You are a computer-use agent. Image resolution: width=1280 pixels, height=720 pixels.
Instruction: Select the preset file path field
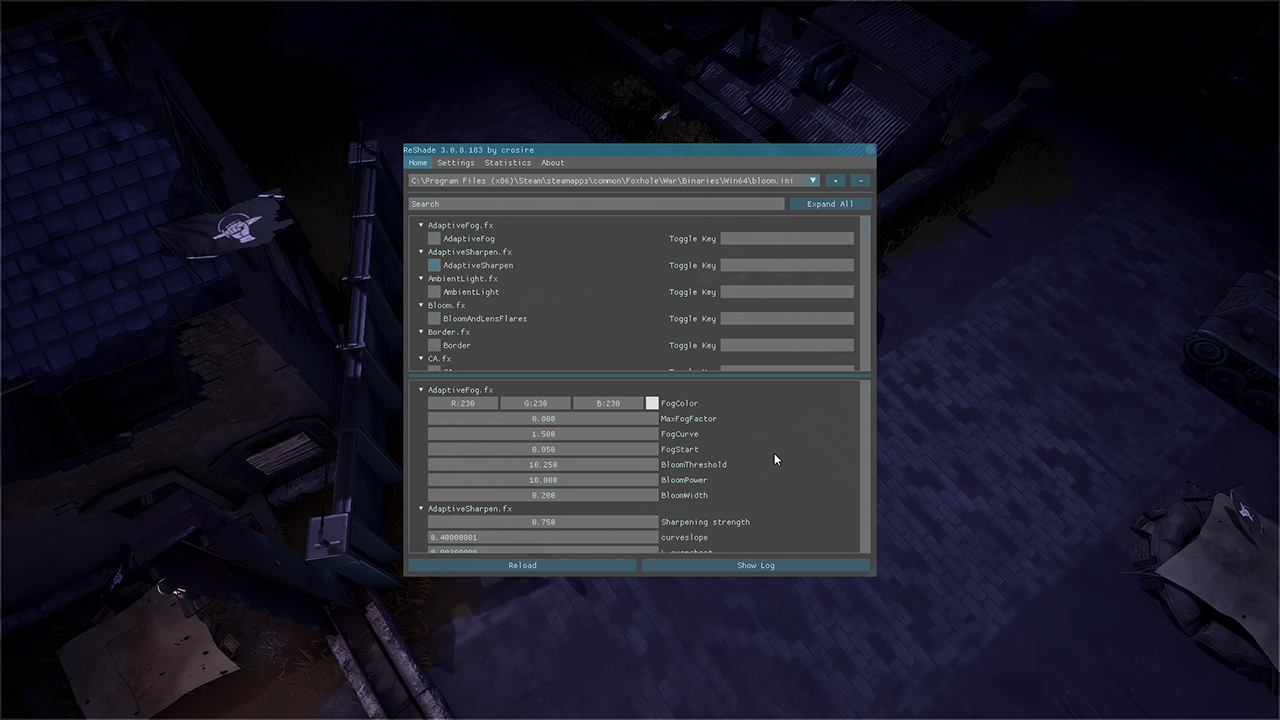click(x=606, y=181)
